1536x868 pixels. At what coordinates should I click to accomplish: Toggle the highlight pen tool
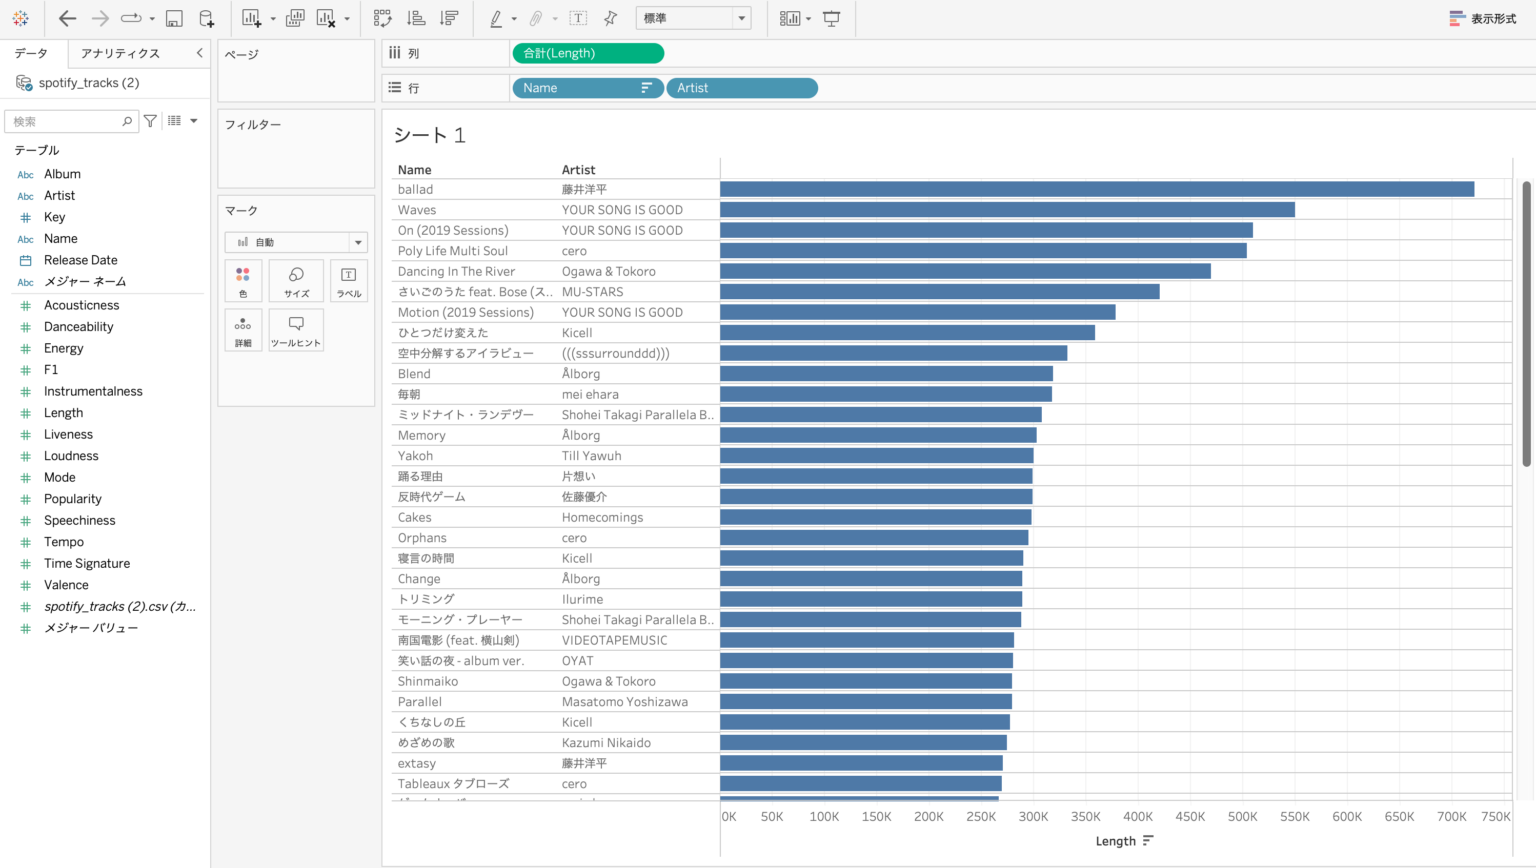click(x=498, y=18)
